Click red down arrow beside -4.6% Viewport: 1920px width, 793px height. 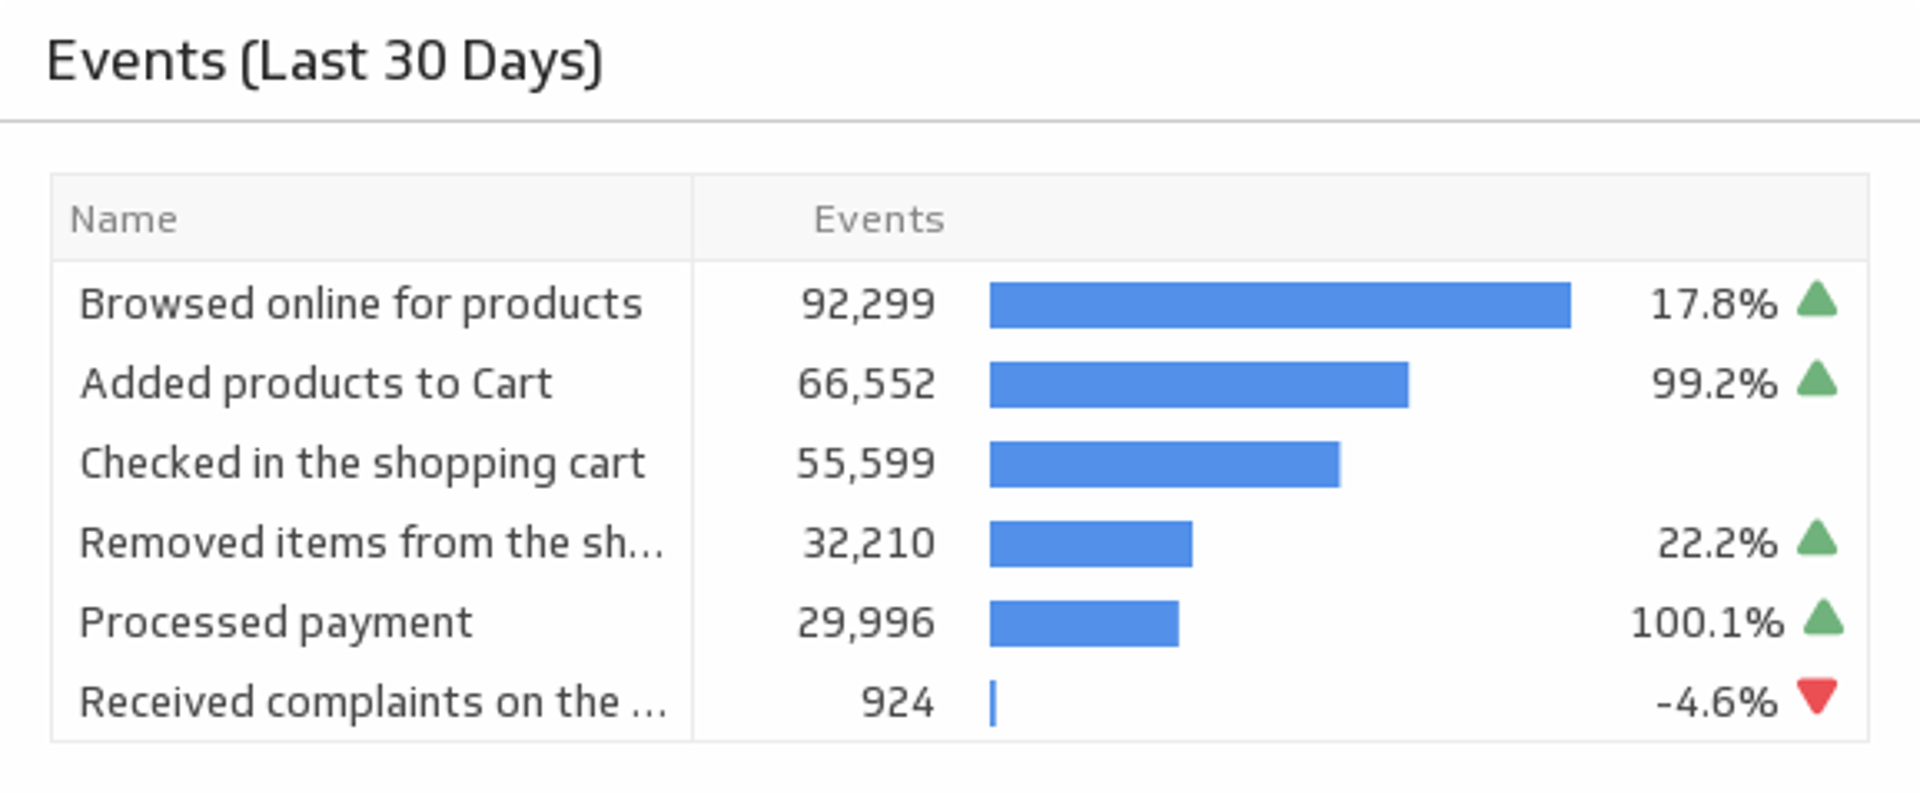click(x=1816, y=695)
